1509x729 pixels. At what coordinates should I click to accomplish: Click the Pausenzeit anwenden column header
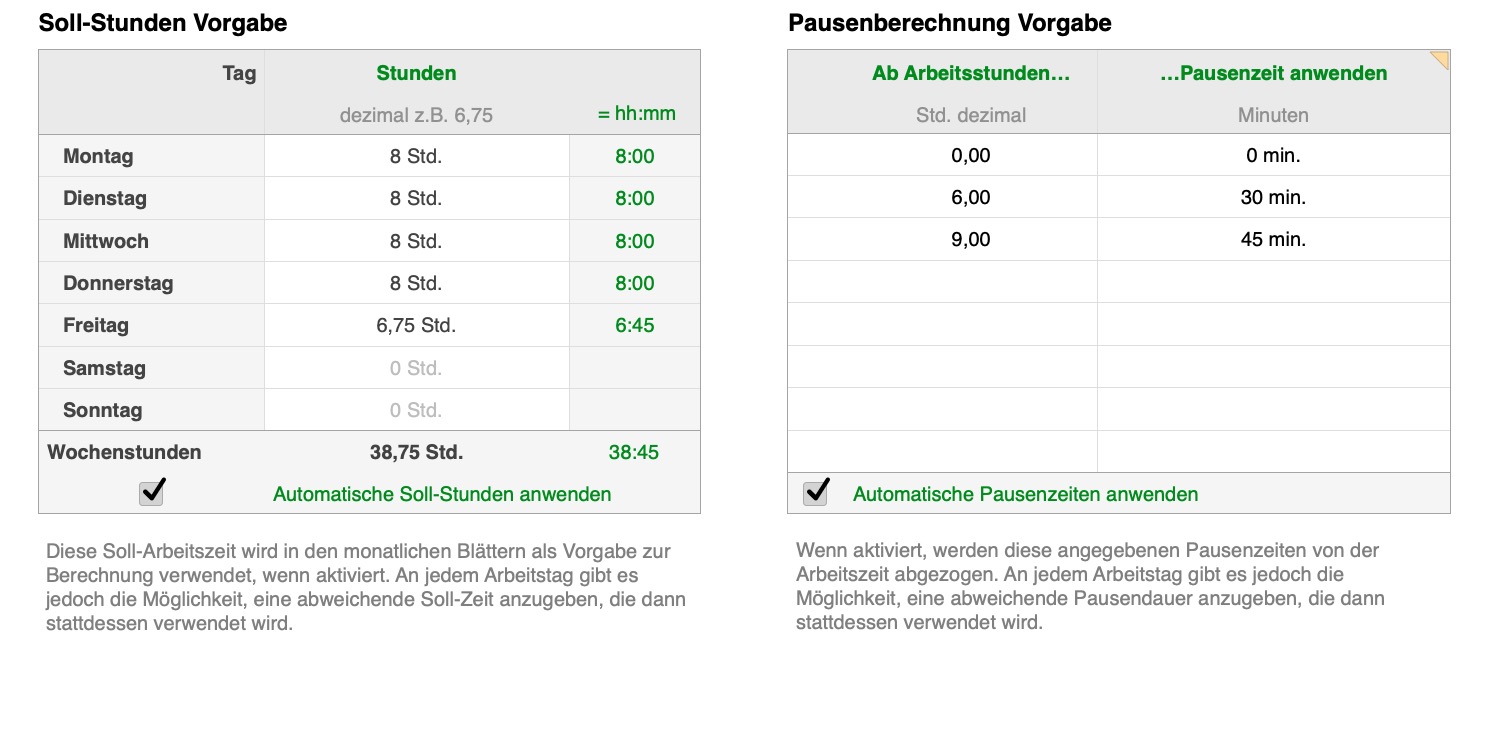[x=1273, y=73]
